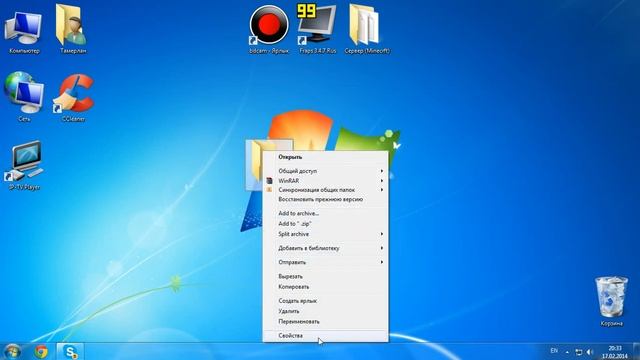
Task: Select the IP-TV Player shortcut icon
Action: point(24,165)
